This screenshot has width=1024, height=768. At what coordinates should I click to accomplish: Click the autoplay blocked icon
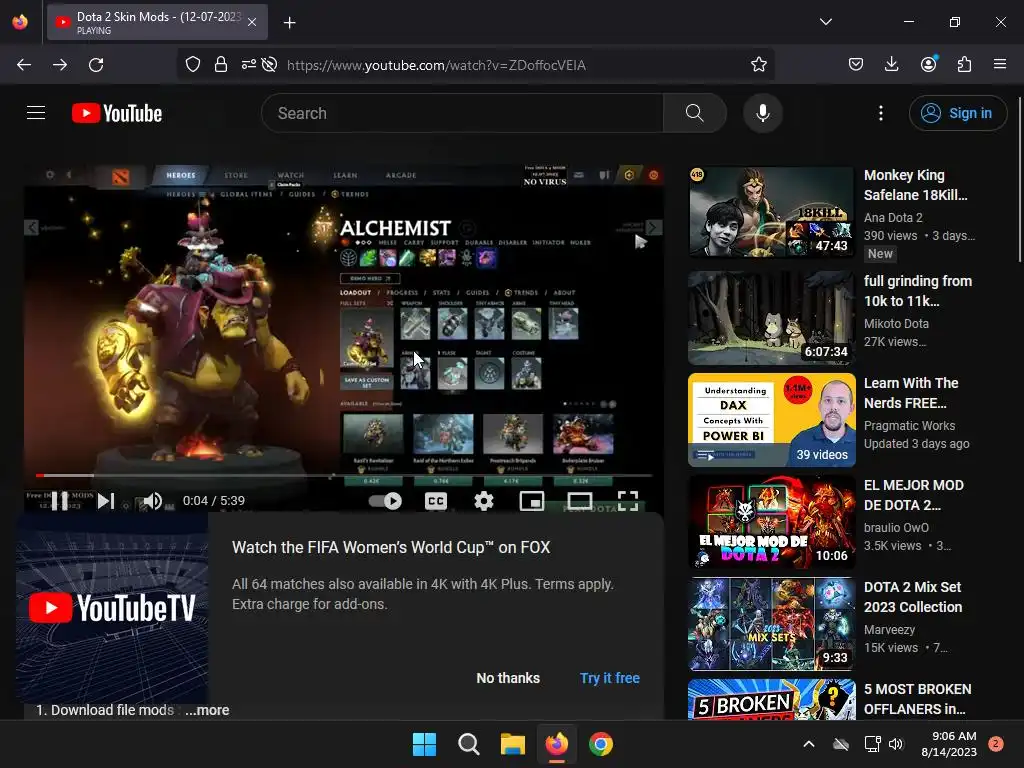[x=269, y=64]
